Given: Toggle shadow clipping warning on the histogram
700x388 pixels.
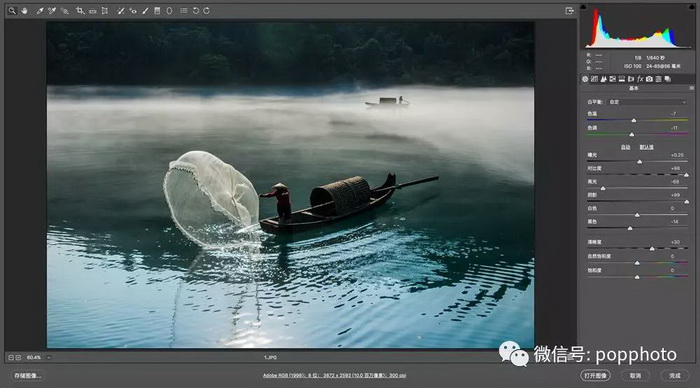Looking at the screenshot, I should (583, 7).
